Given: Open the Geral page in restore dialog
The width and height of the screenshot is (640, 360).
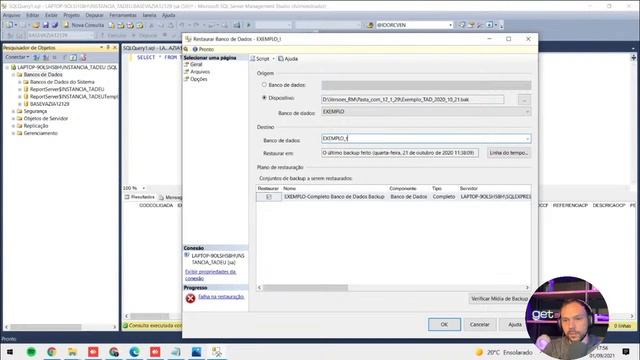Looking at the screenshot, I should [196, 64].
